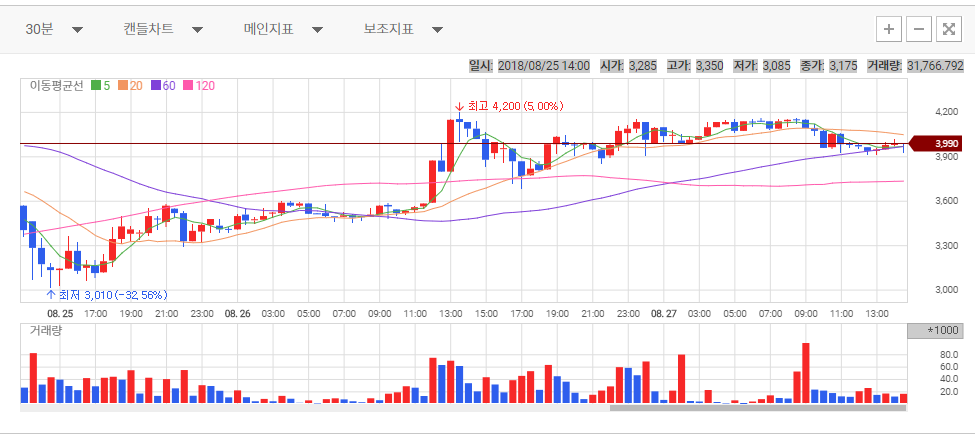975x443 pixels.
Task: Select the 08.26 date on time axis
Action: 237,313
